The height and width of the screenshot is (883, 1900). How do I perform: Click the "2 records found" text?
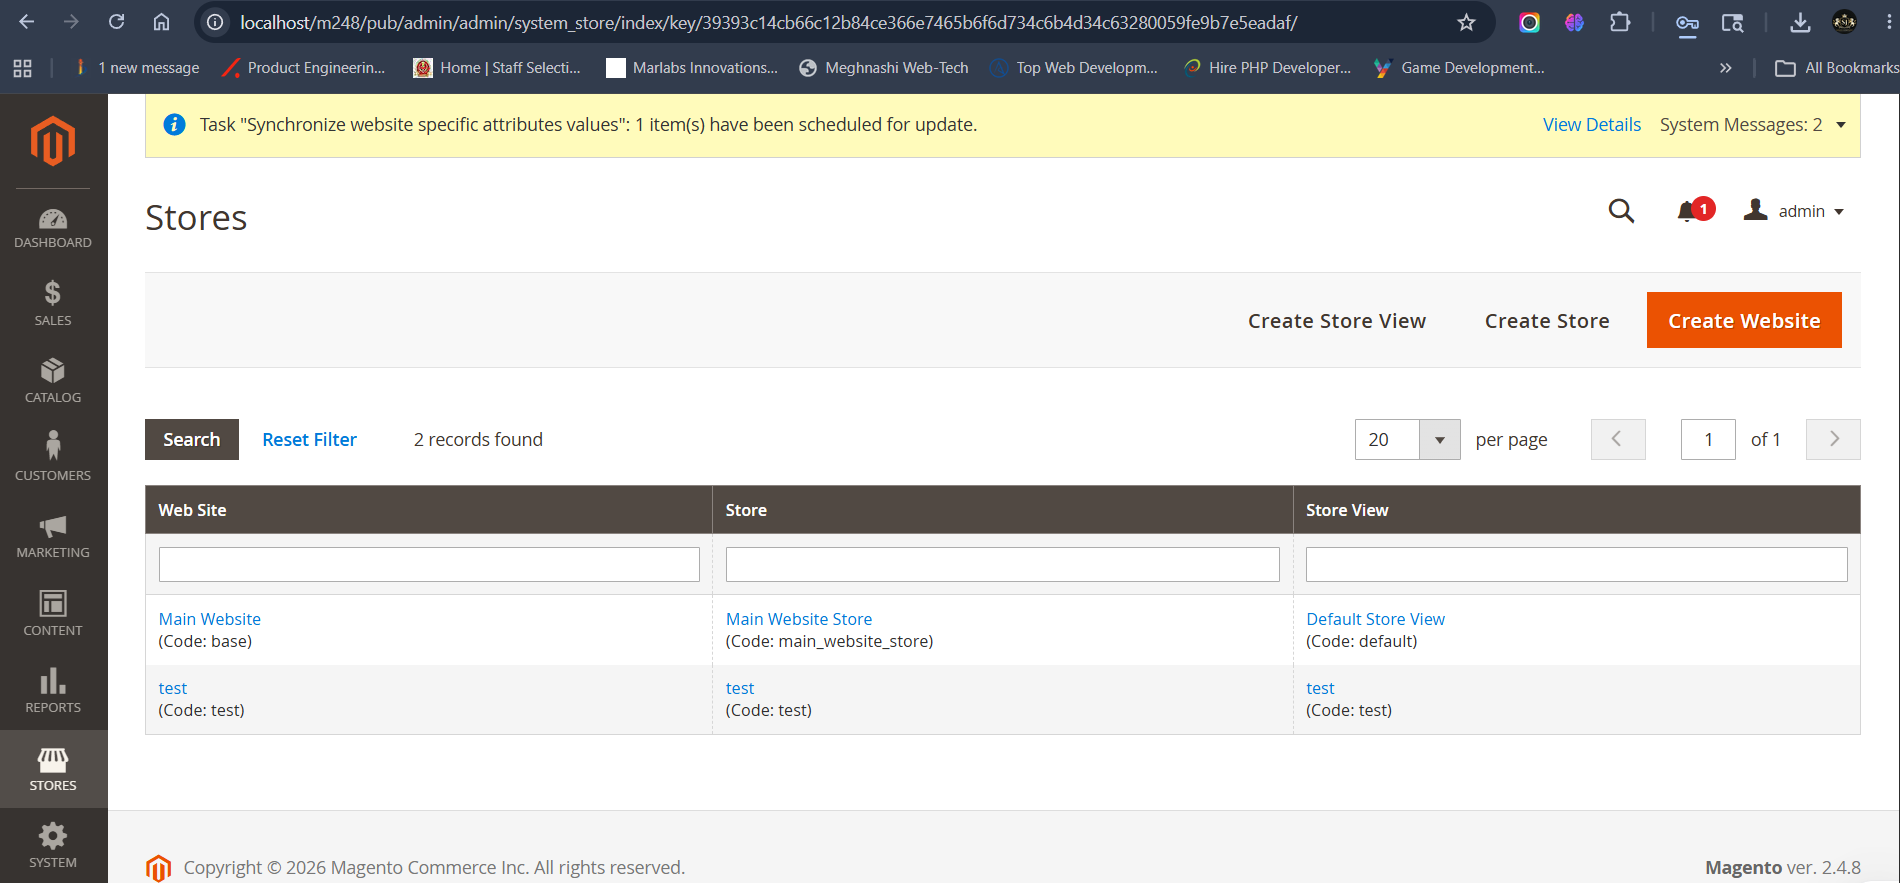coord(478,439)
